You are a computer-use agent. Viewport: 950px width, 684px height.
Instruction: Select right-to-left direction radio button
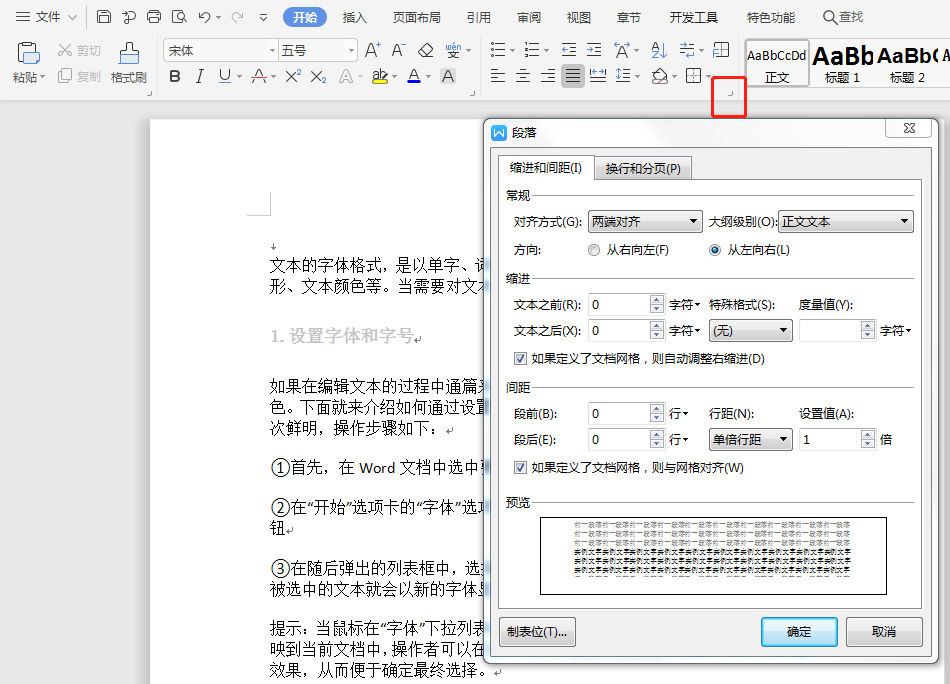[594, 250]
